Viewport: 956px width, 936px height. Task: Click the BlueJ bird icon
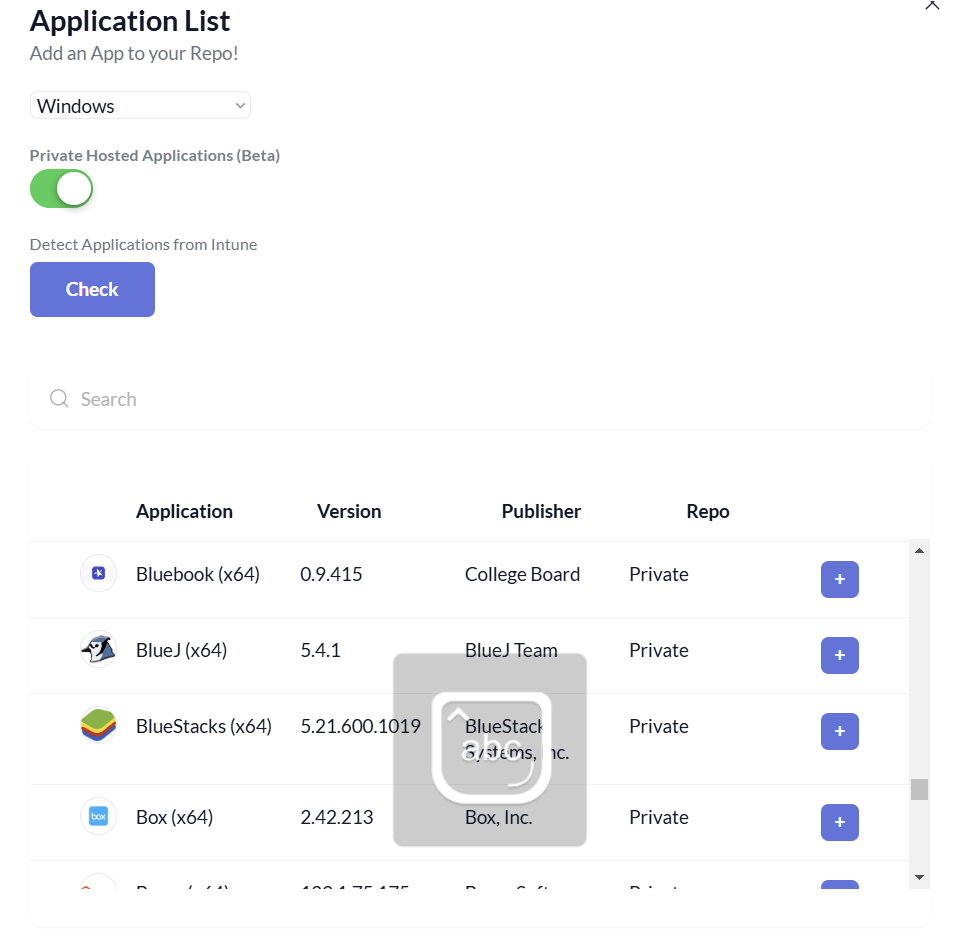click(98, 649)
